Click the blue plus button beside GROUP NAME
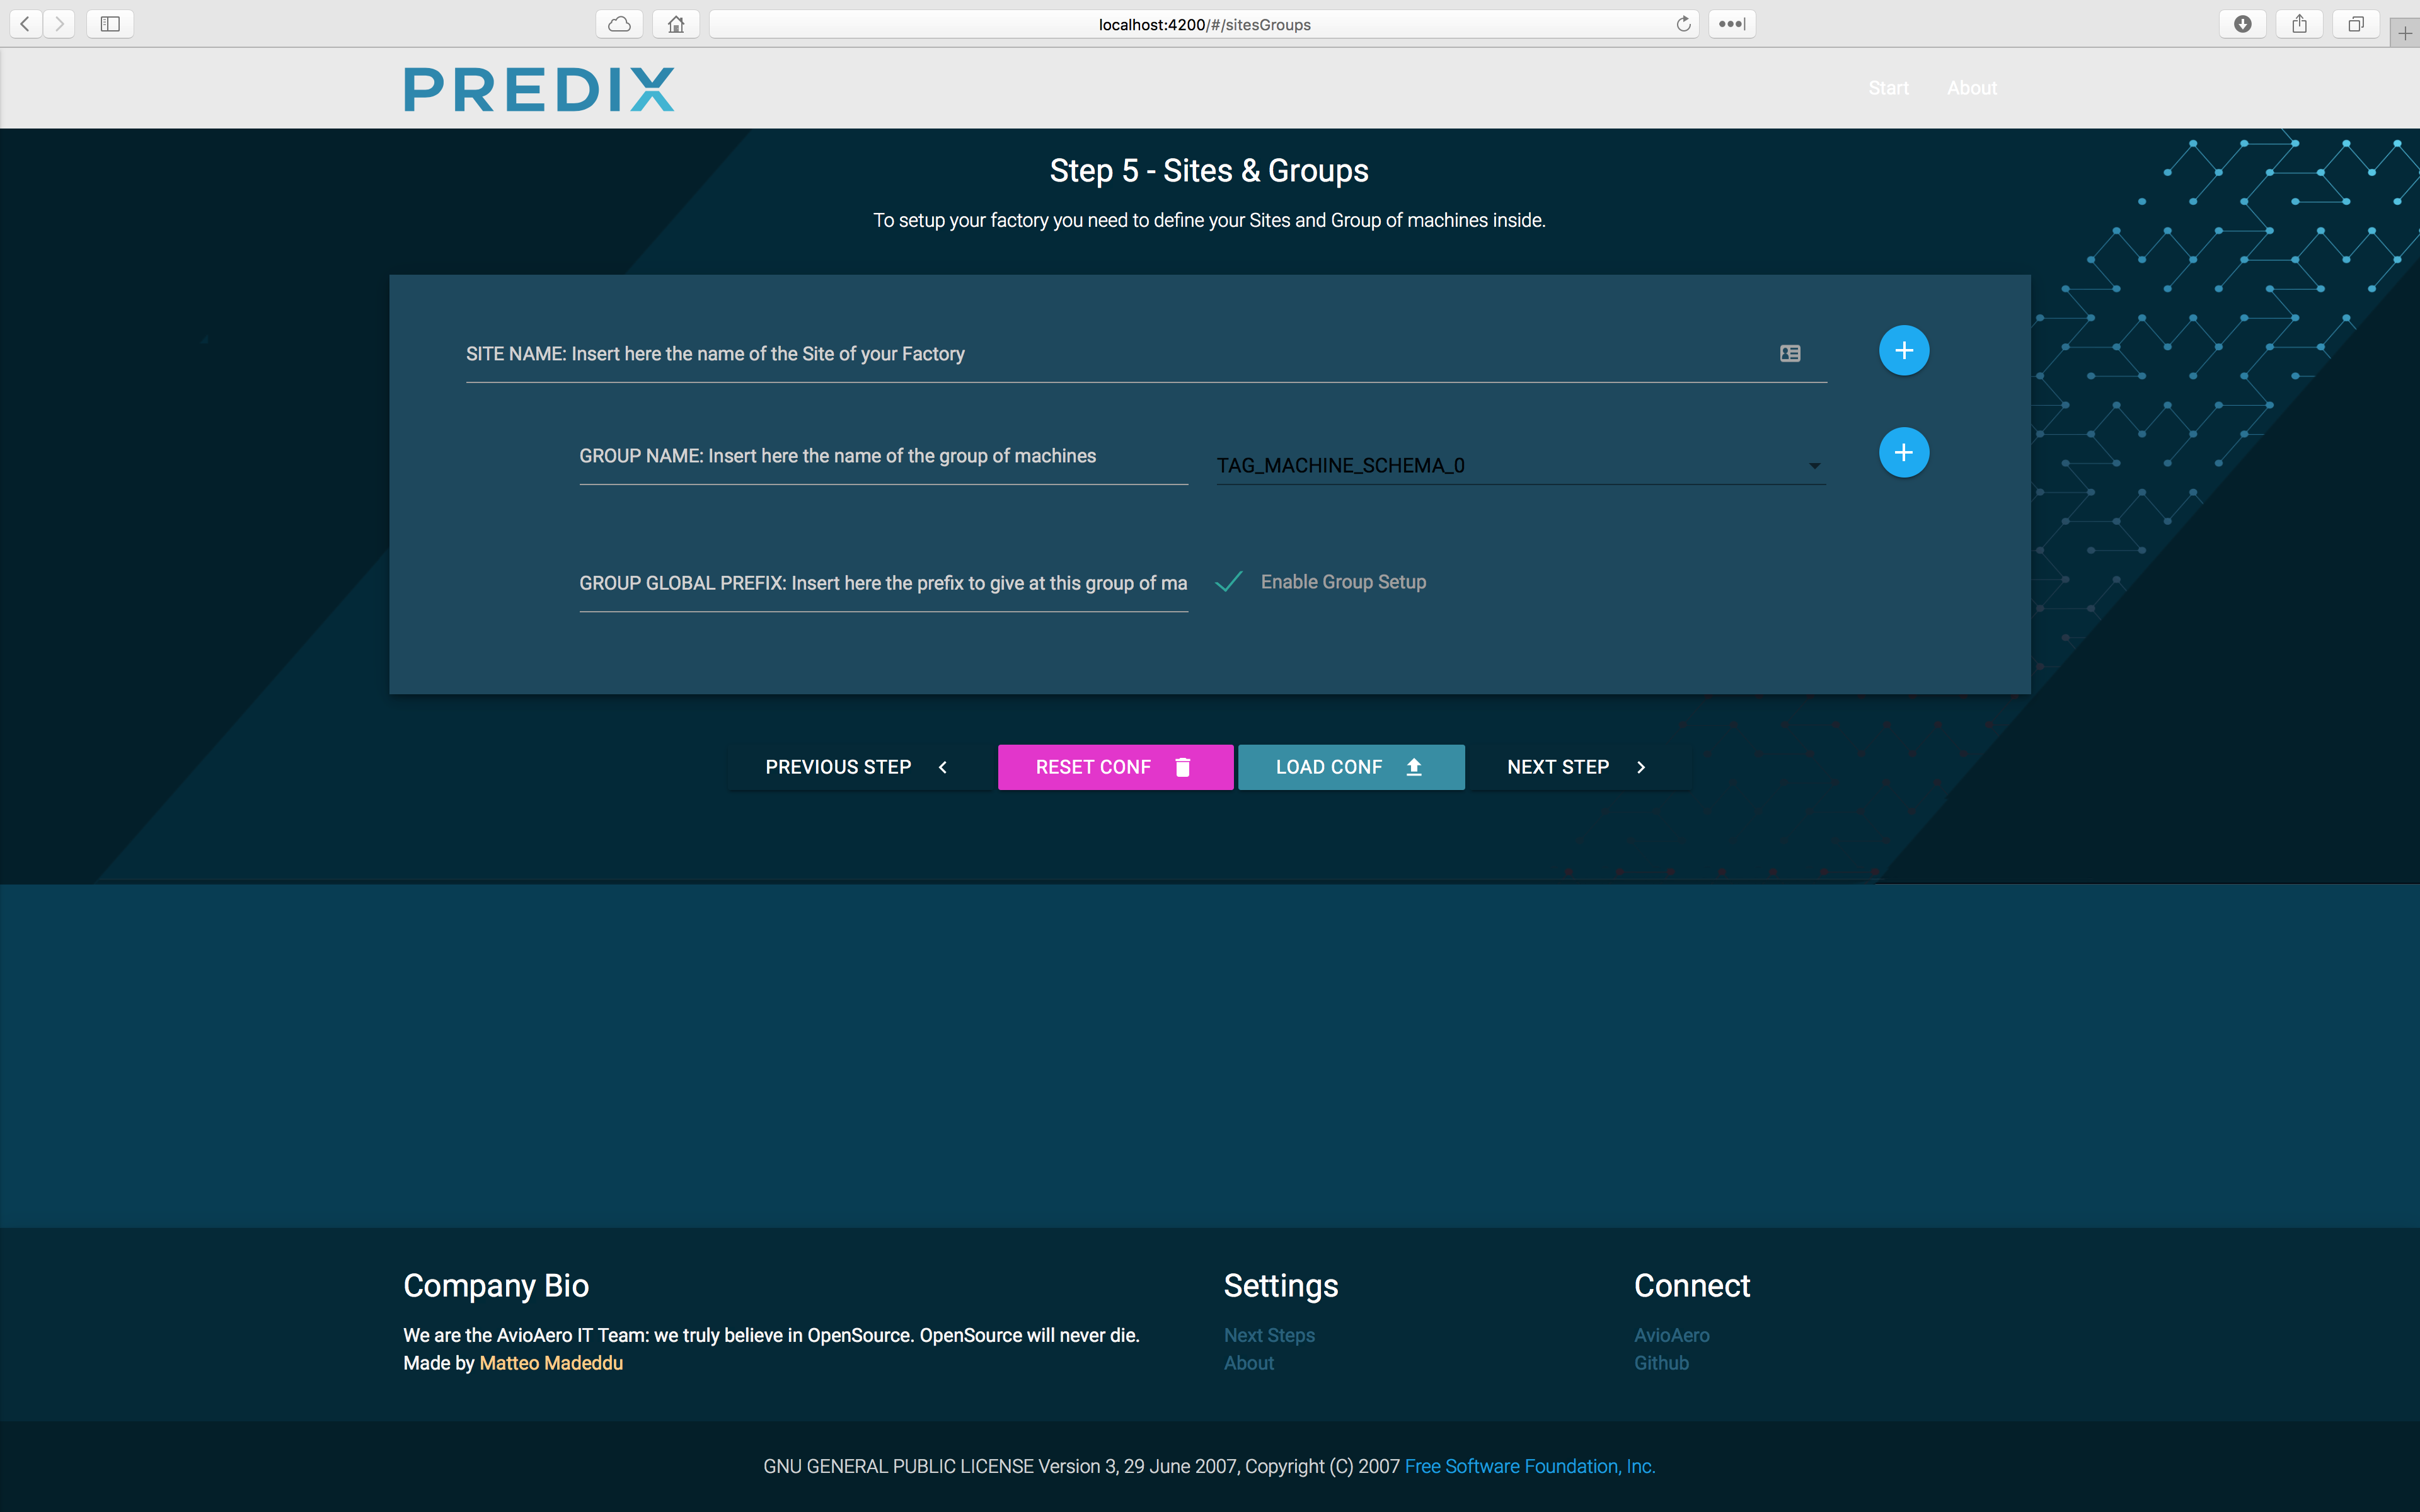This screenshot has height=1512, width=2420. pos(1903,453)
